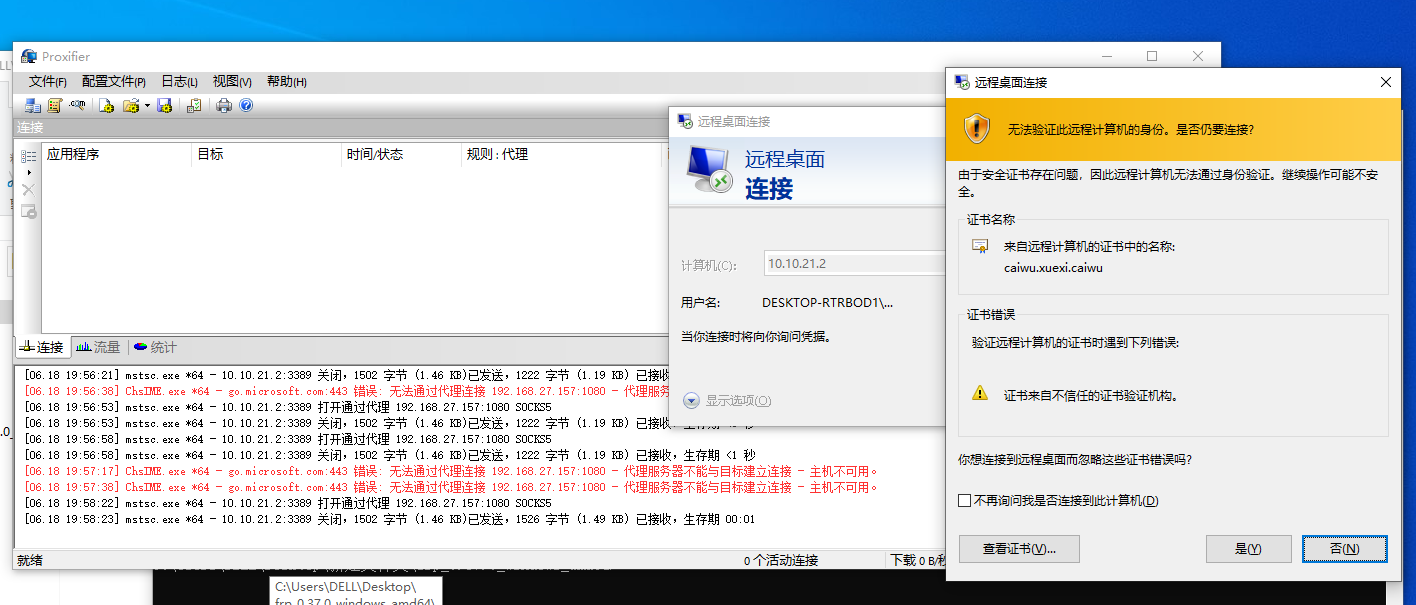The height and width of the screenshot is (605, 1416).
Task: Click red error log line at 19:57:17
Action: [451, 471]
